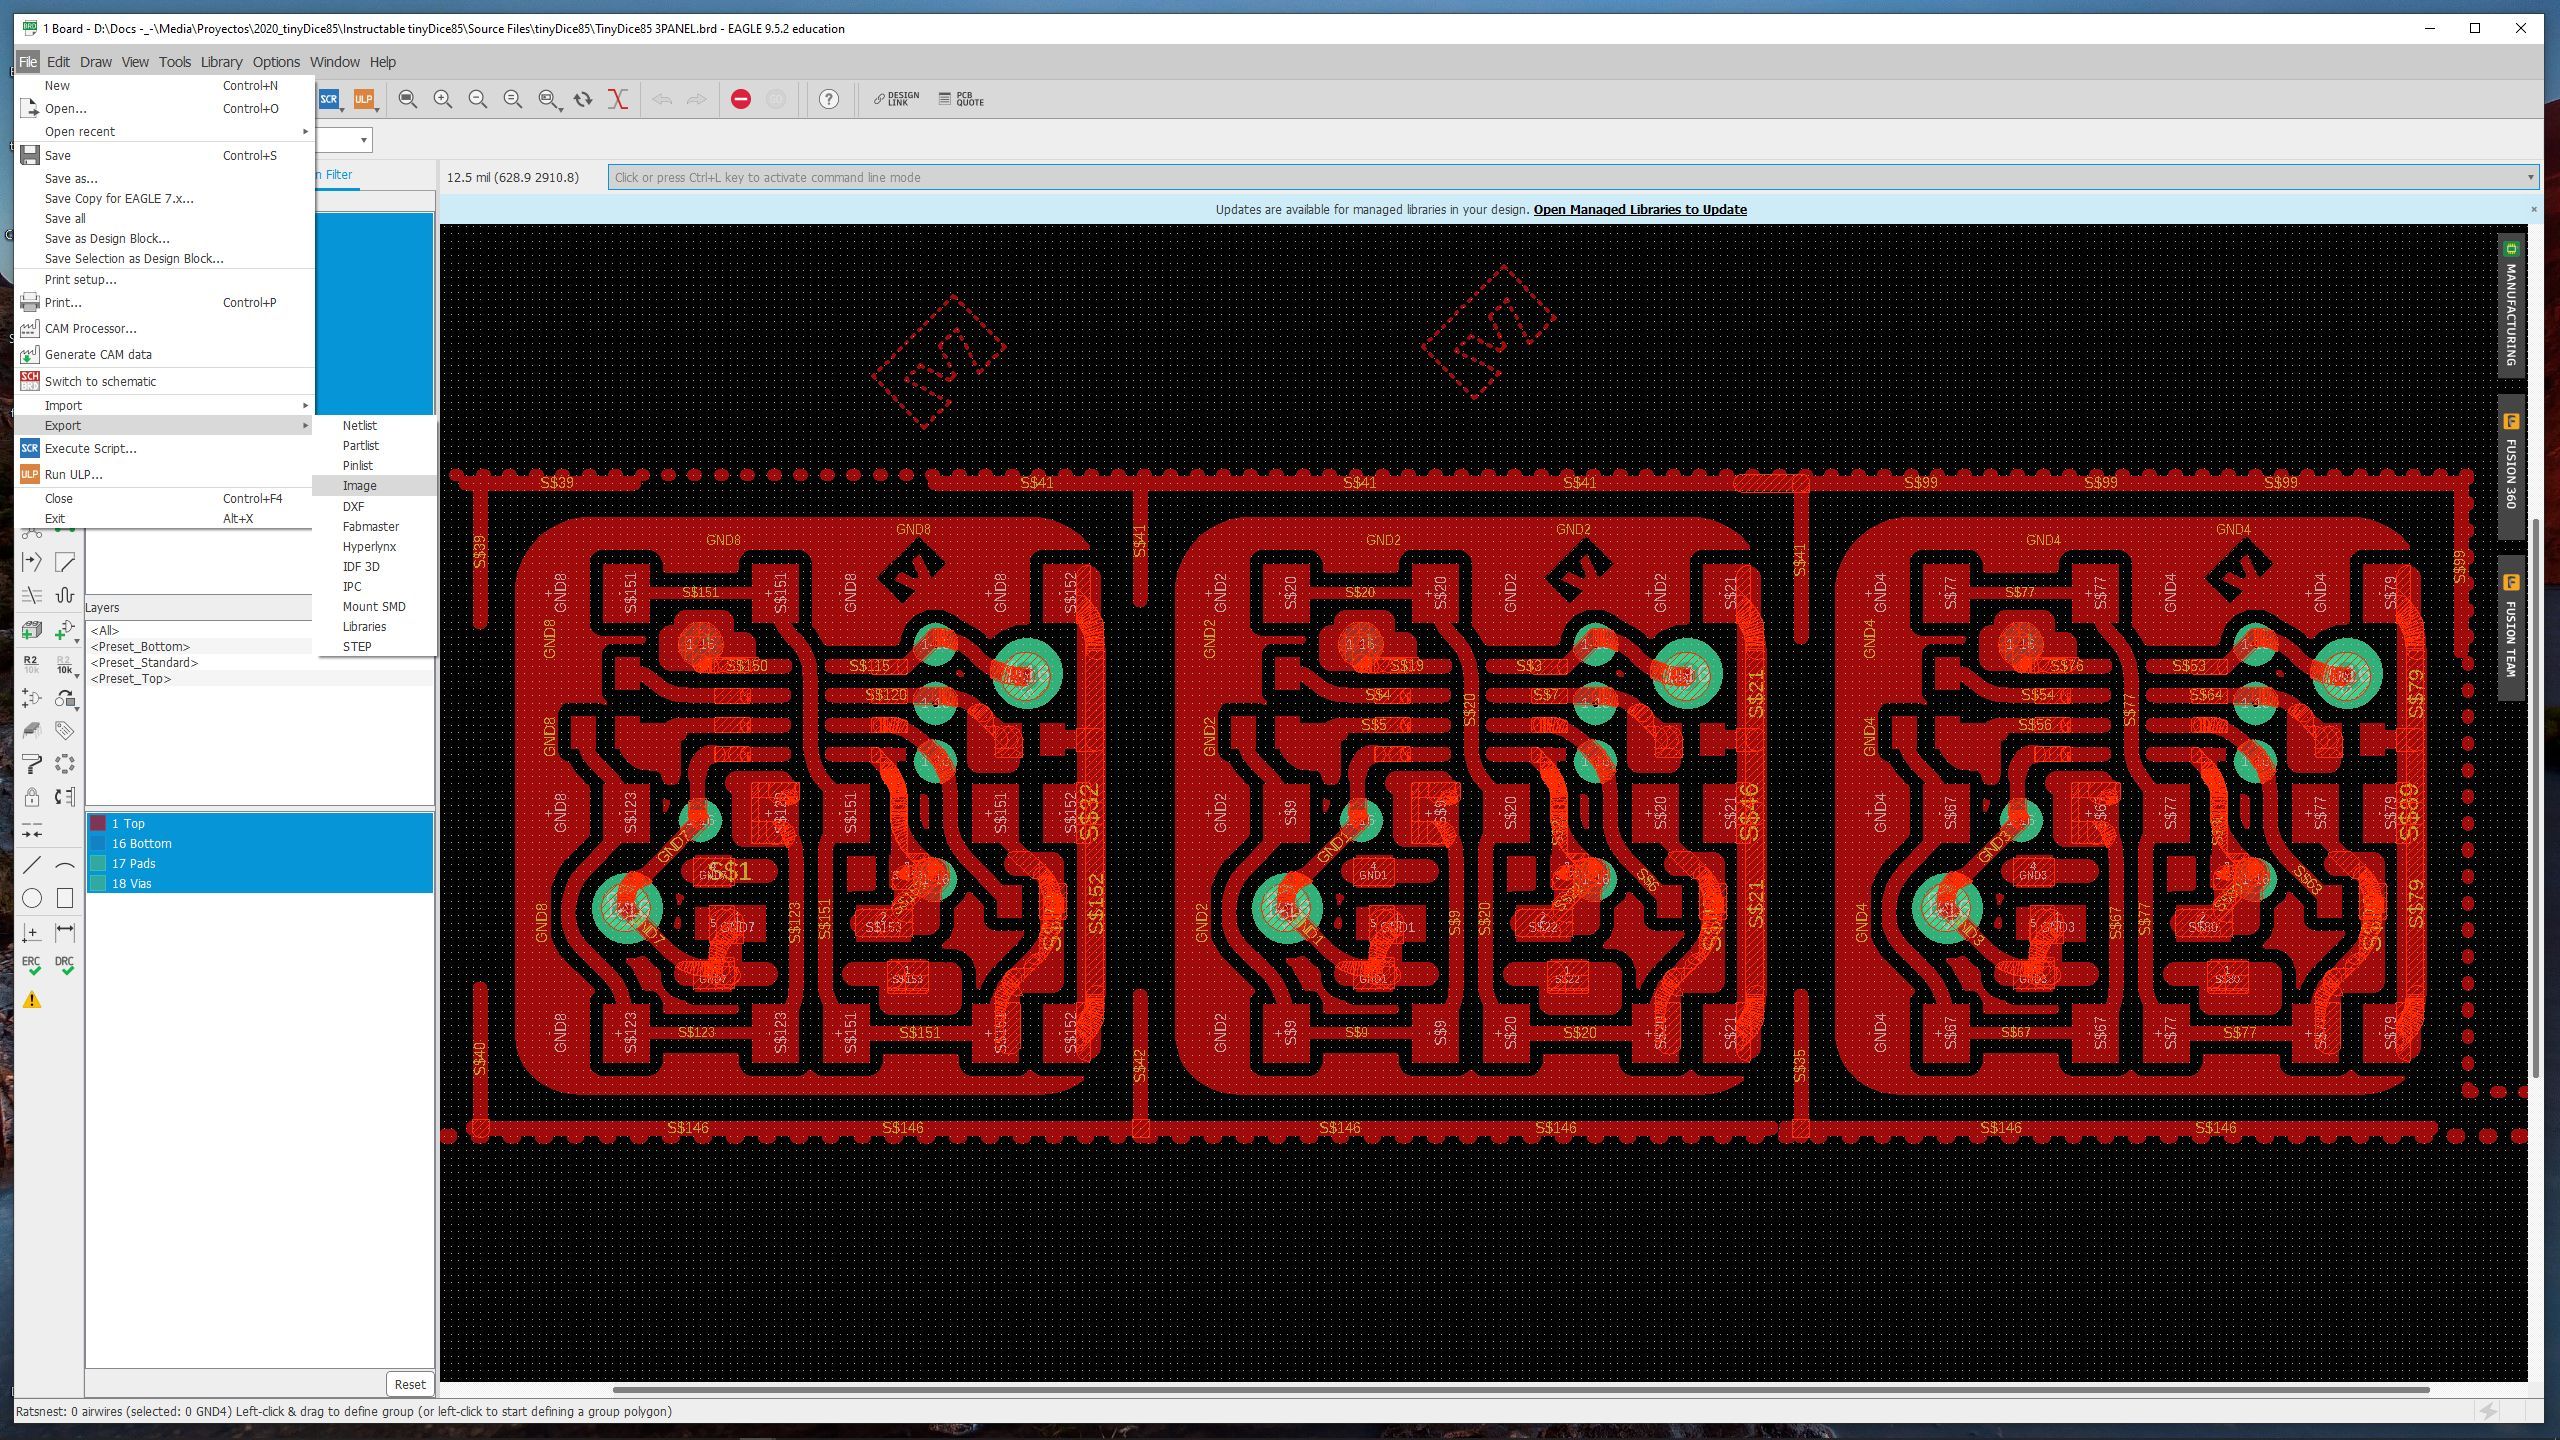This screenshot has width=2560, height=1440.
Task: Click the Ratsnest icon in toolbar
Action: click(x=617, y=99)
